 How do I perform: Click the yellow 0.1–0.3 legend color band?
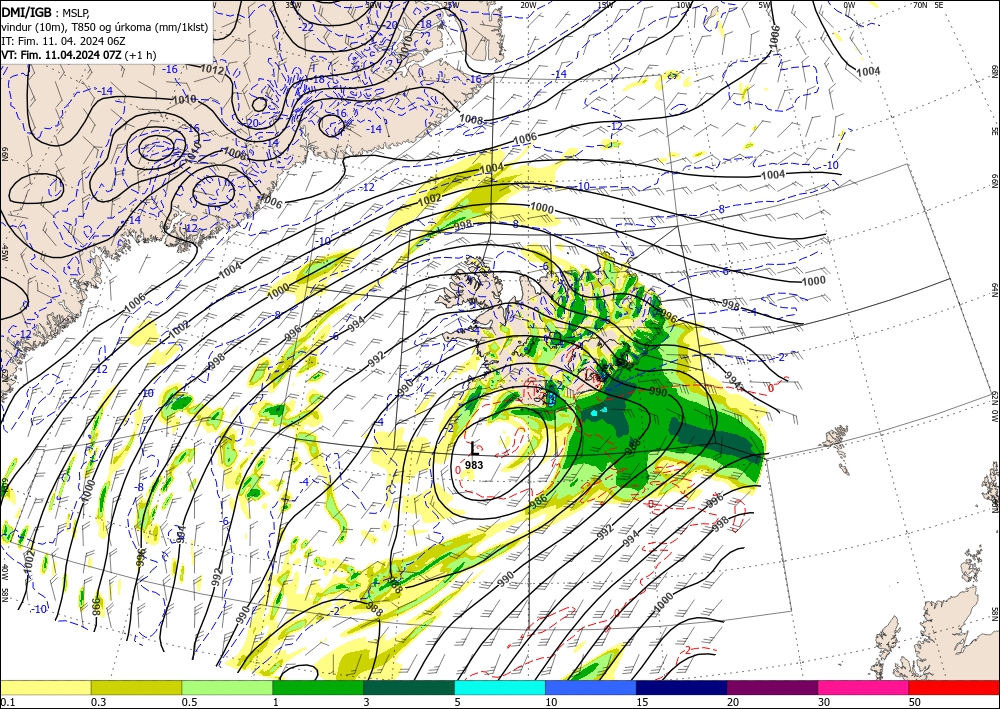[46, 687]
